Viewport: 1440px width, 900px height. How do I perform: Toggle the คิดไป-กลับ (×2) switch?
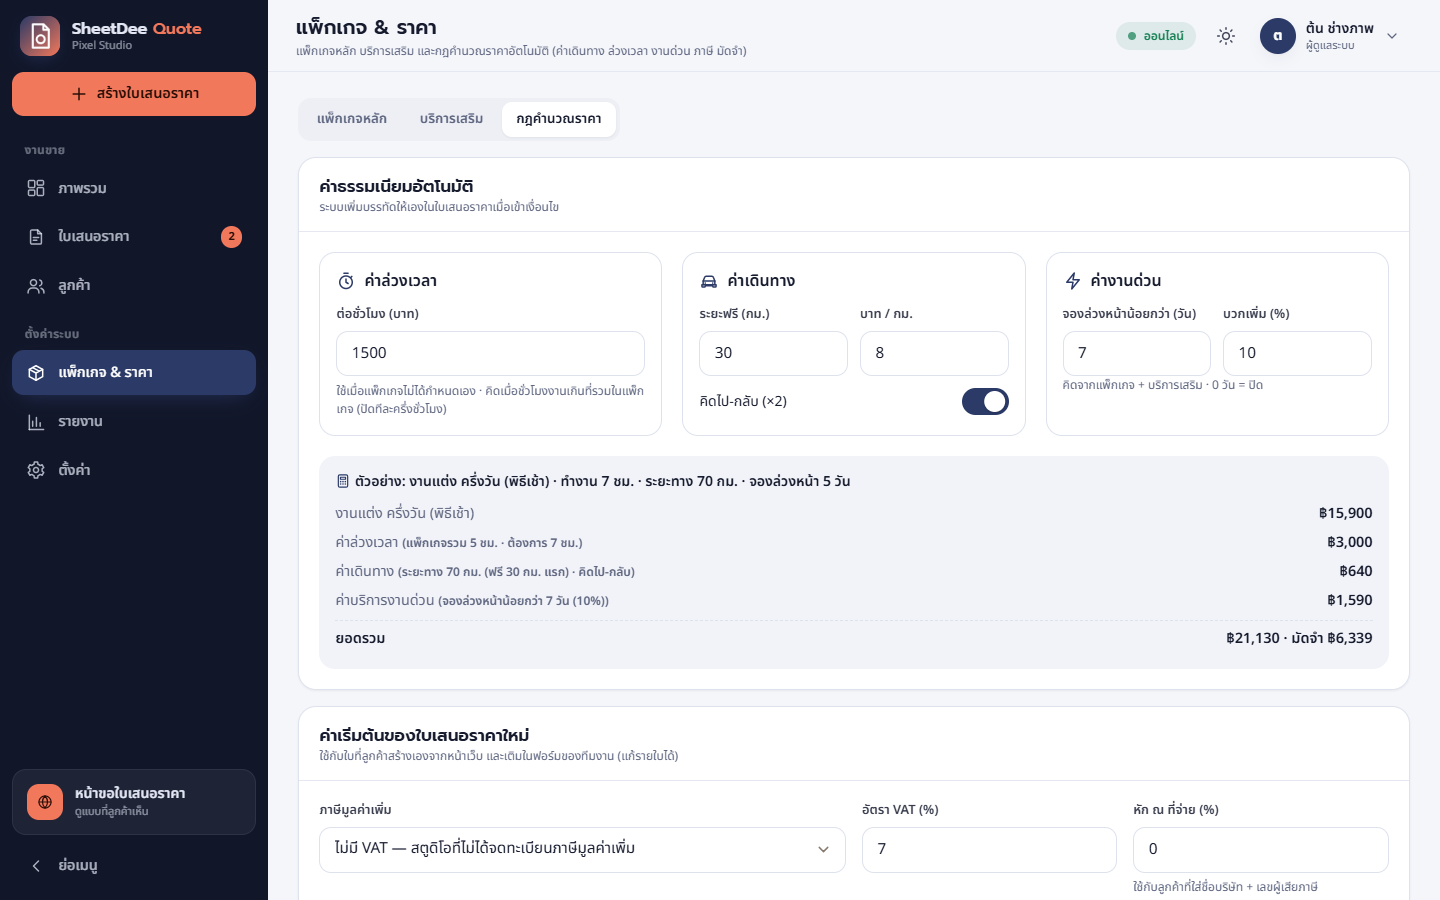985,401
